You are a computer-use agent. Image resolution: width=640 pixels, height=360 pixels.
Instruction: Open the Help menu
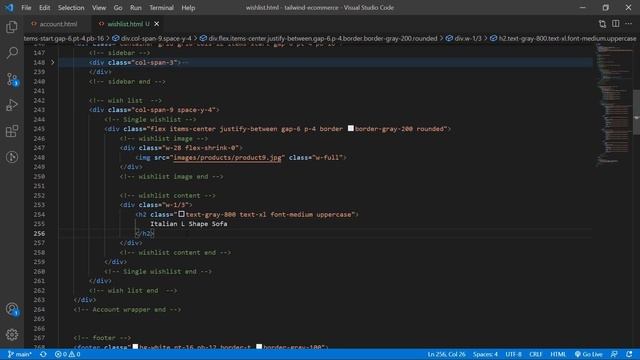click(x=188, y=8)
